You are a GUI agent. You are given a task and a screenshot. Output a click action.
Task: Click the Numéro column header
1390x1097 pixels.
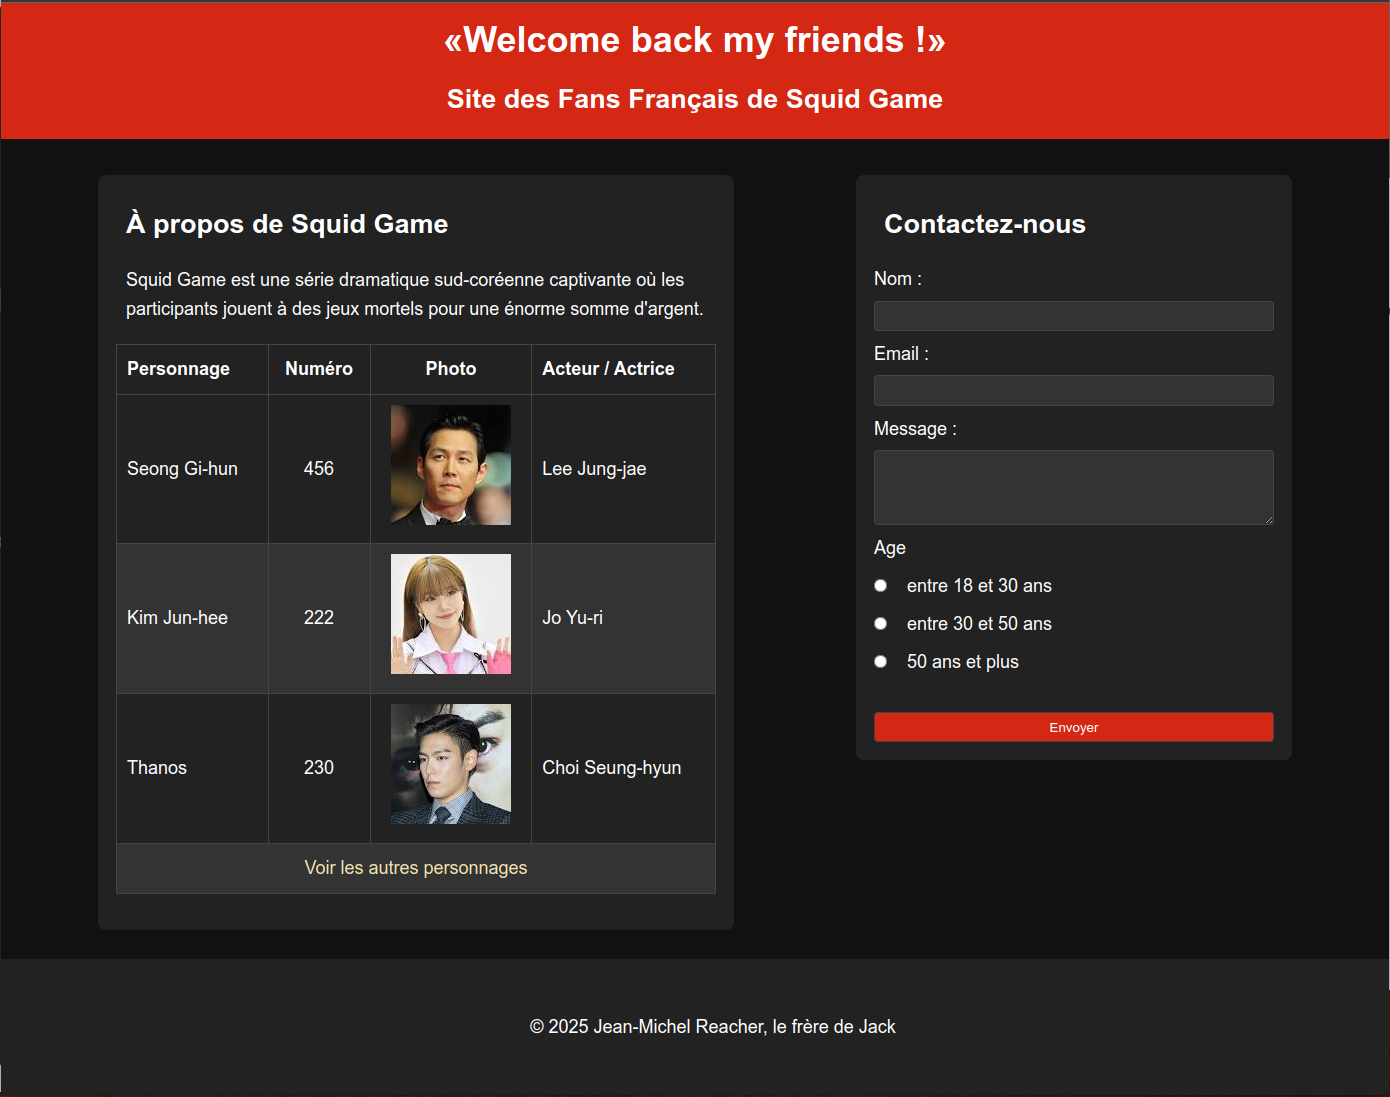(x=319, y=369)
